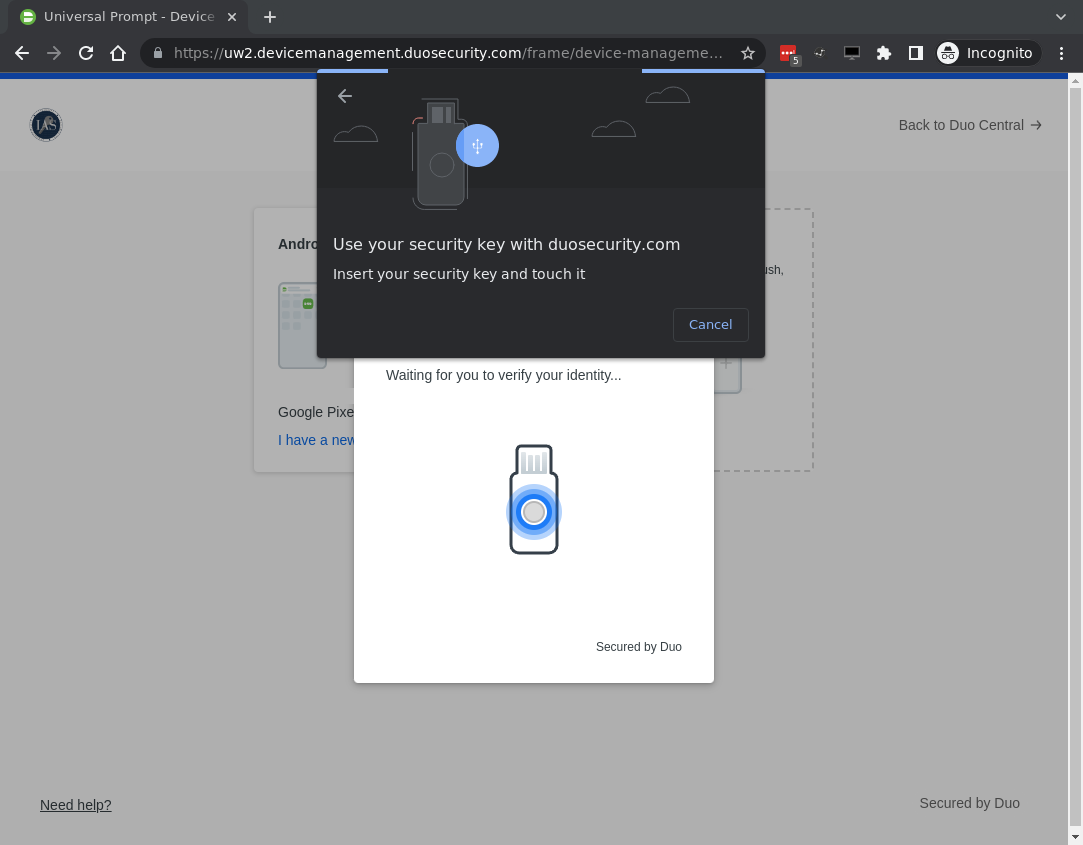Open the Chrome three-dot menu
Screen dimensions: 1083x845
pyautogui.click(x=1062, y=53)
